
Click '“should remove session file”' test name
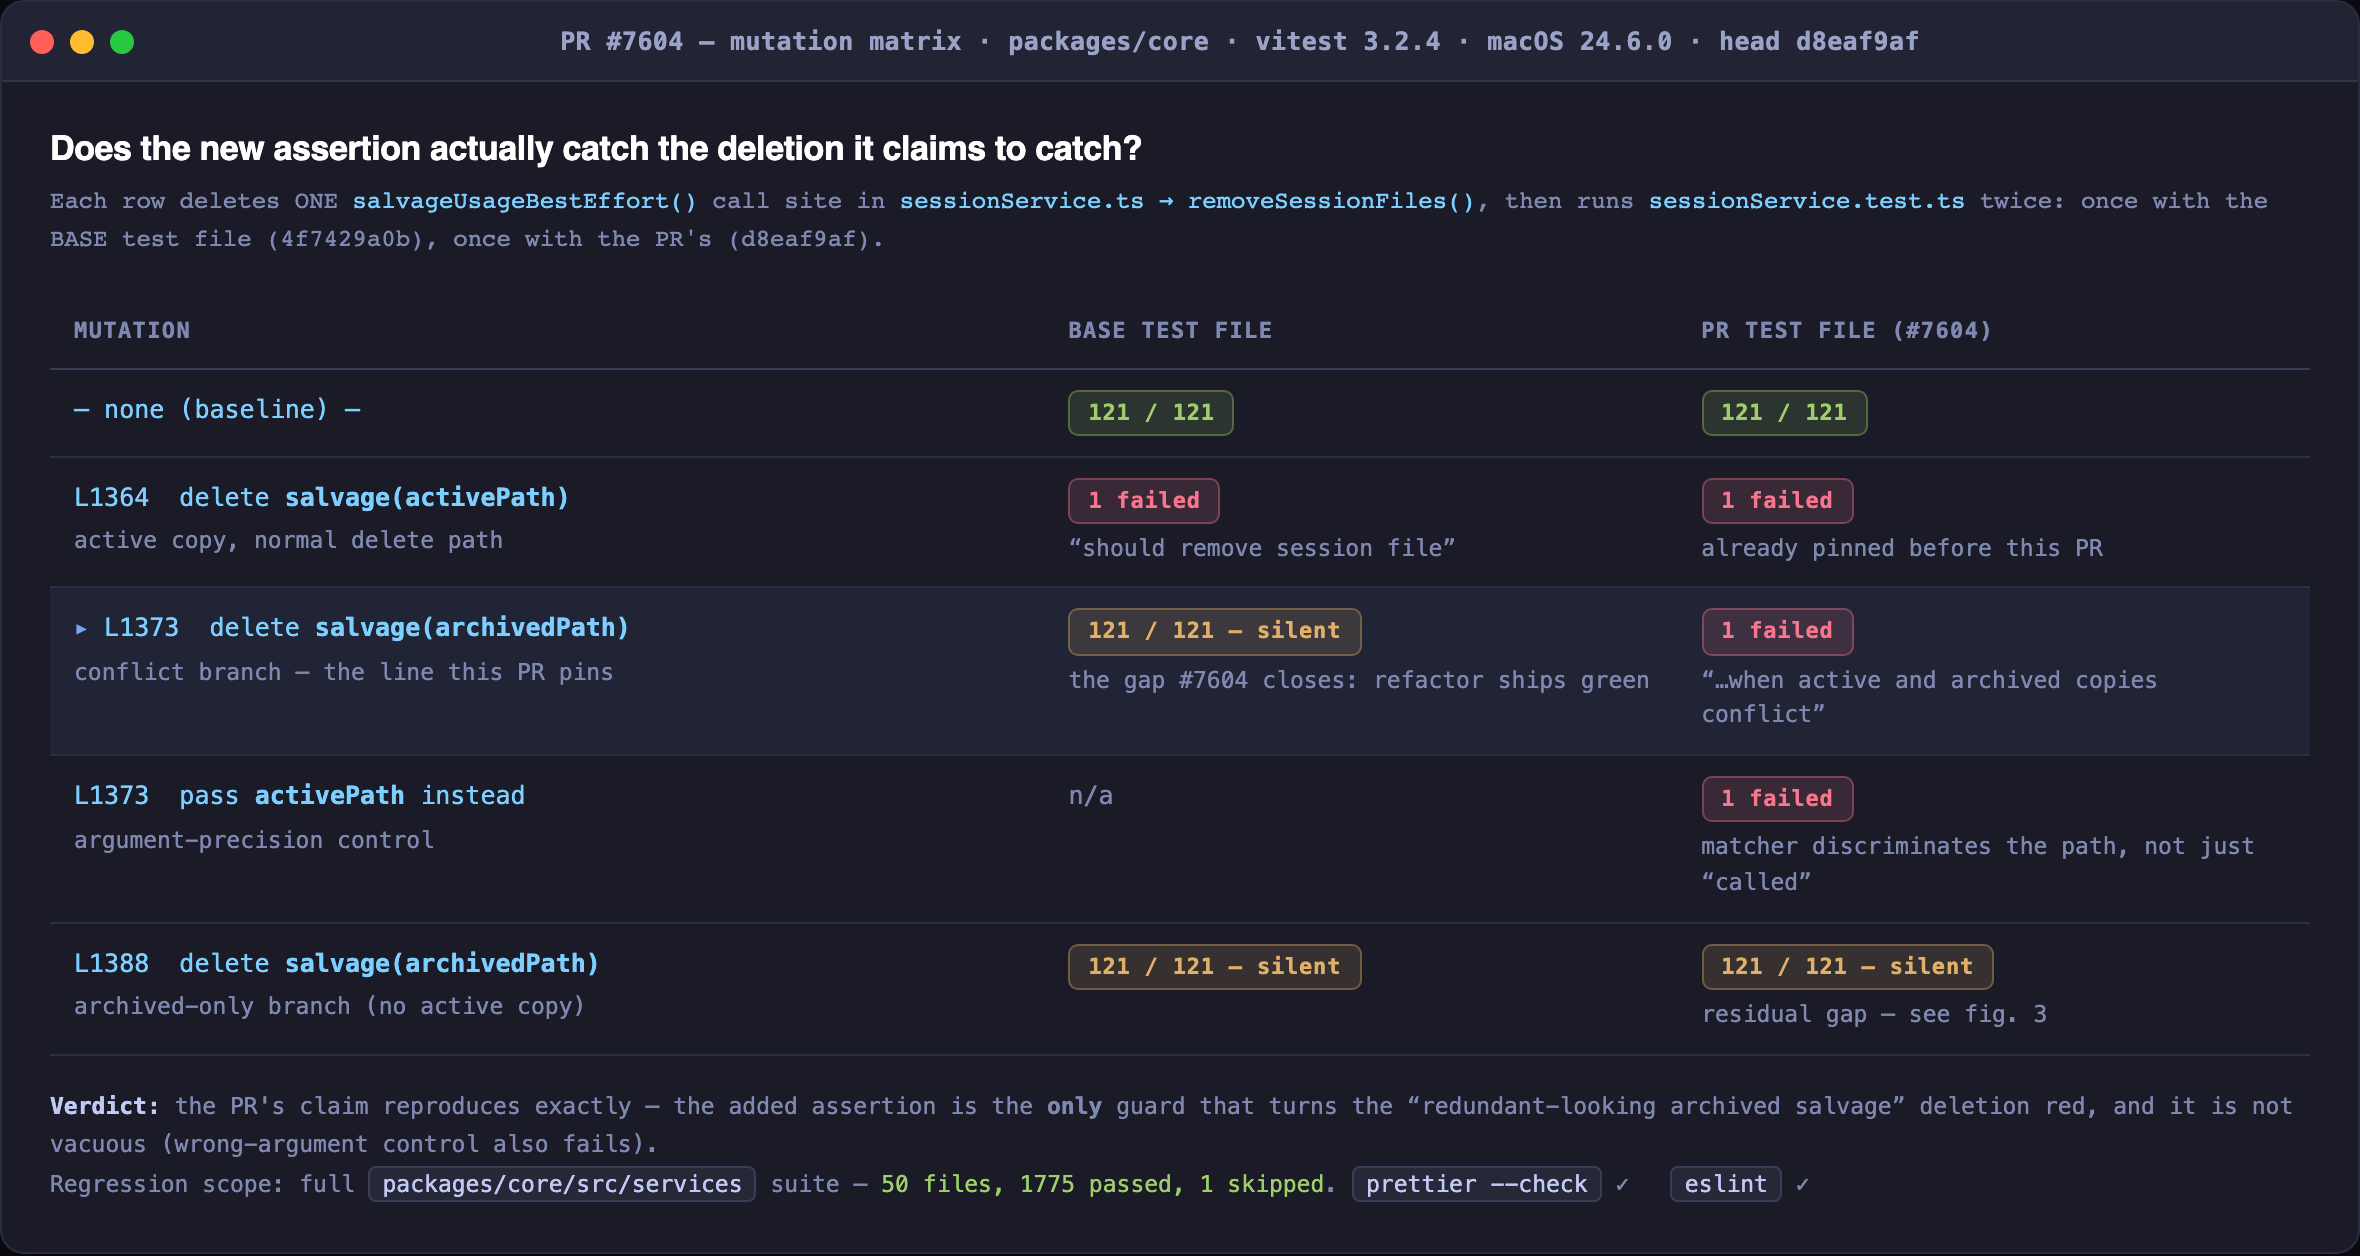coord(1262,548)
